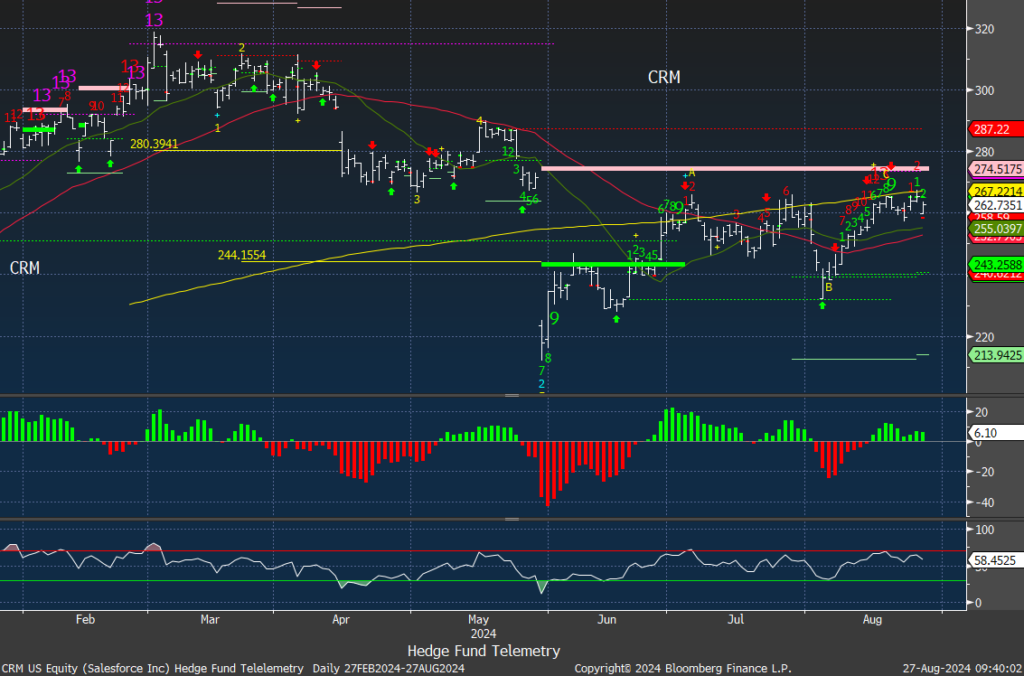Screen dimensions: 1024x676
Task: Click the large green 9 near June low
Action: pos(554,319)
